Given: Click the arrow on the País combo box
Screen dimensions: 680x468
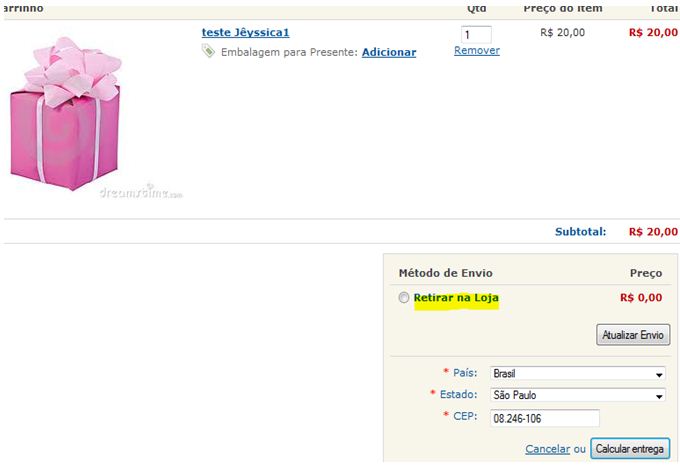Looking at the screenshot, I should 659,374.
